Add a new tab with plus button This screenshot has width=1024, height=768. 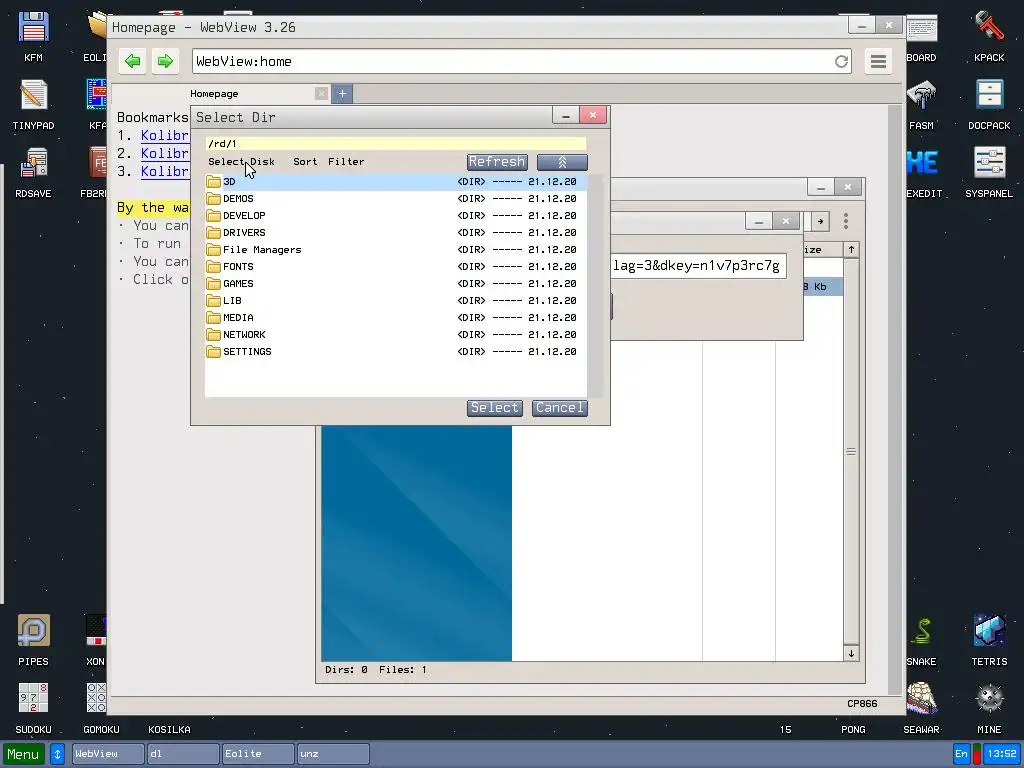(342, 93)
